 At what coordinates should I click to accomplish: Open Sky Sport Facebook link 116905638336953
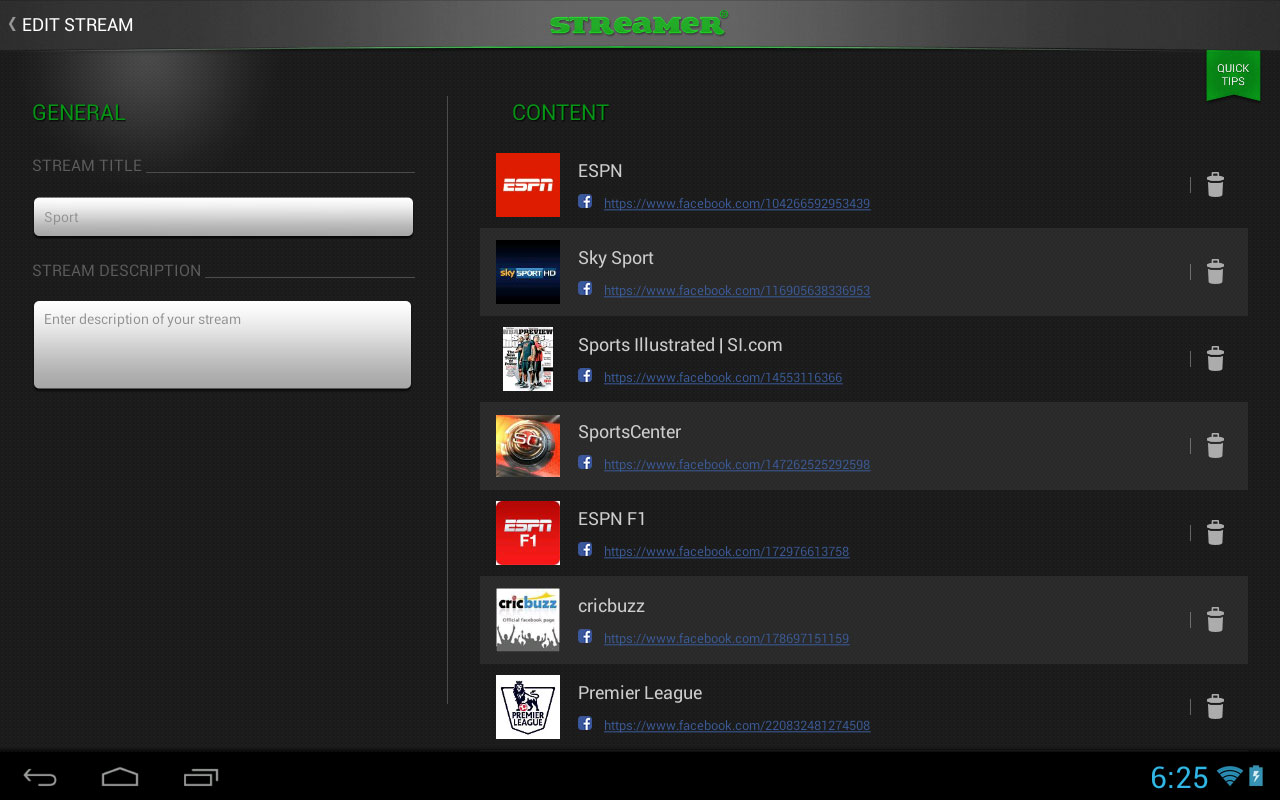tap(737, 291)
